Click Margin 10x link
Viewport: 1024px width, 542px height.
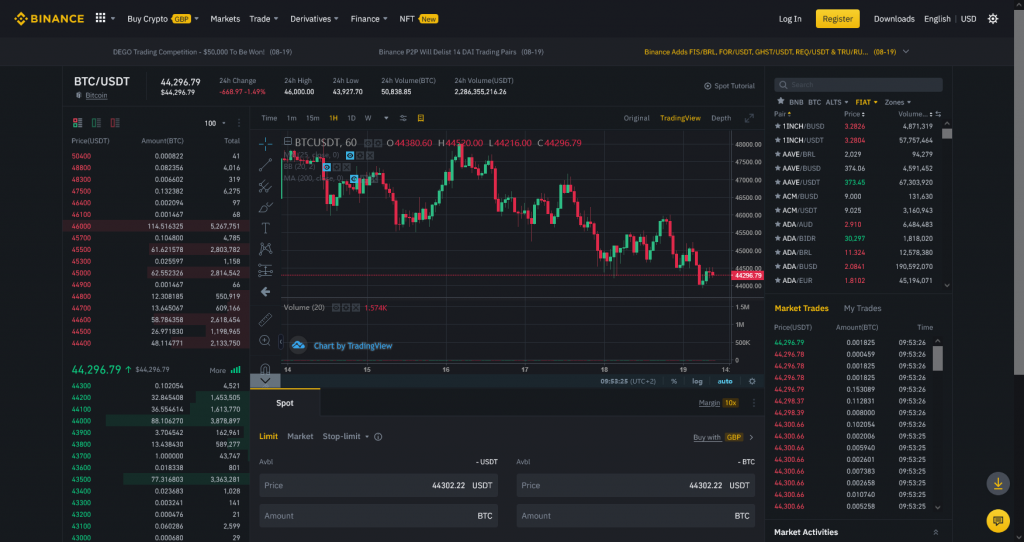click(x=718, y=403)
